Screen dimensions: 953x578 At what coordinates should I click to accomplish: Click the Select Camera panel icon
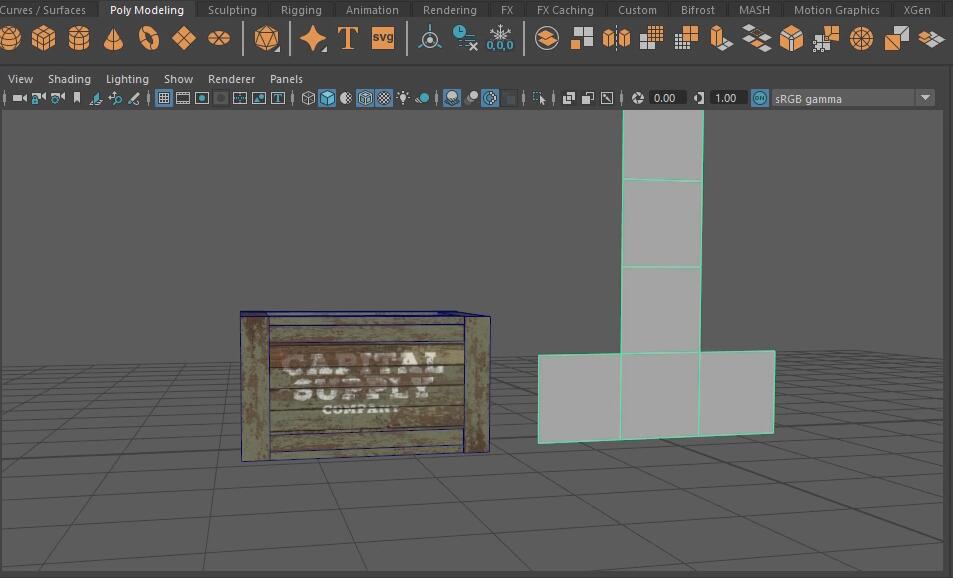tap(19, 98)
